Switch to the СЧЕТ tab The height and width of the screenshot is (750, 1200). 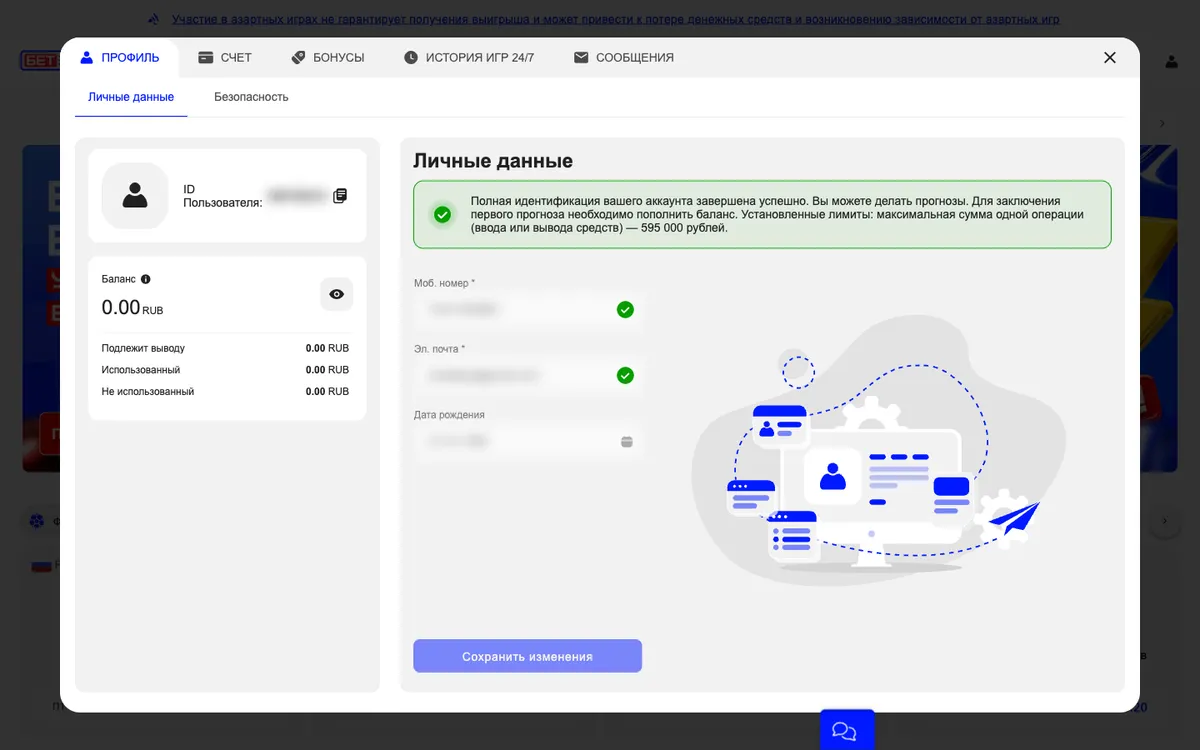(225, 58)
